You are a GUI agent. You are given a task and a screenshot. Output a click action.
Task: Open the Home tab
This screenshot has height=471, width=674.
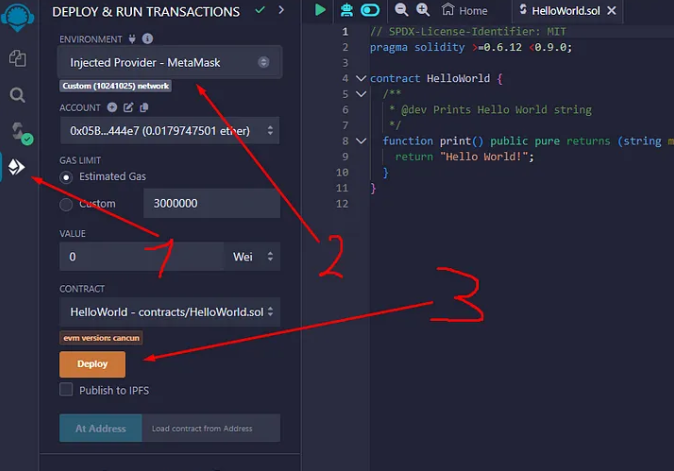pyautogui.click(x=464, y=10)
